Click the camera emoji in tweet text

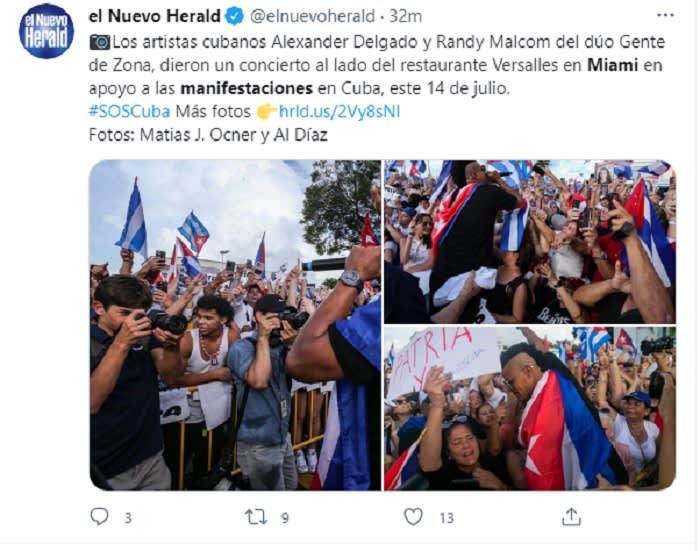point(100,42)
